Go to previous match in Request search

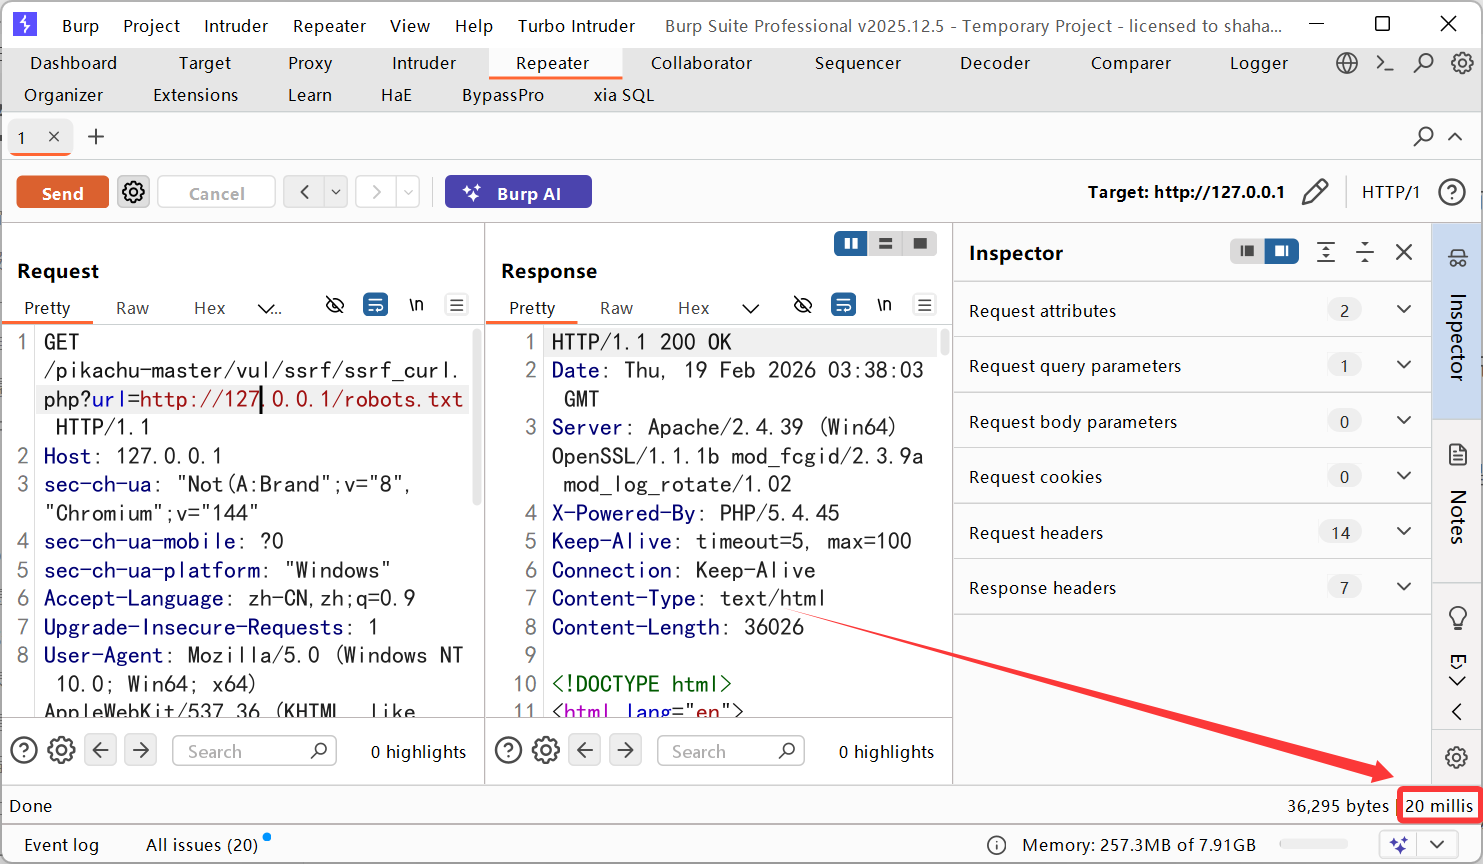[101, 750]
